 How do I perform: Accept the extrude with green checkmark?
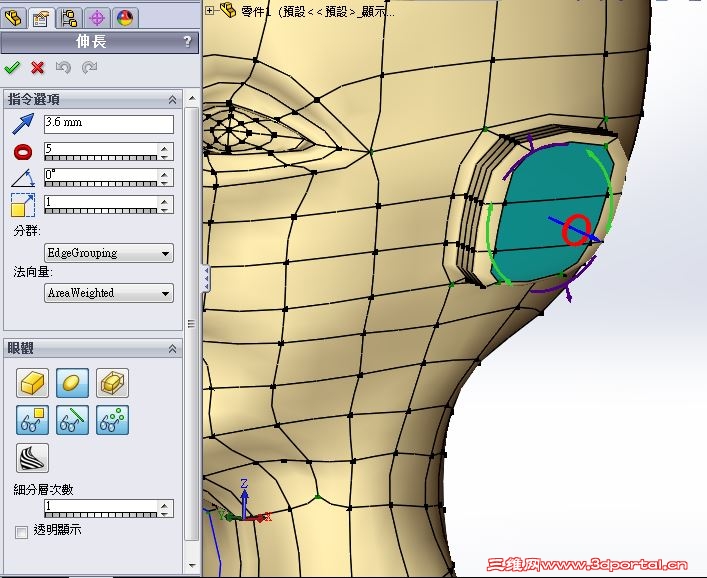tap(12, 68)
